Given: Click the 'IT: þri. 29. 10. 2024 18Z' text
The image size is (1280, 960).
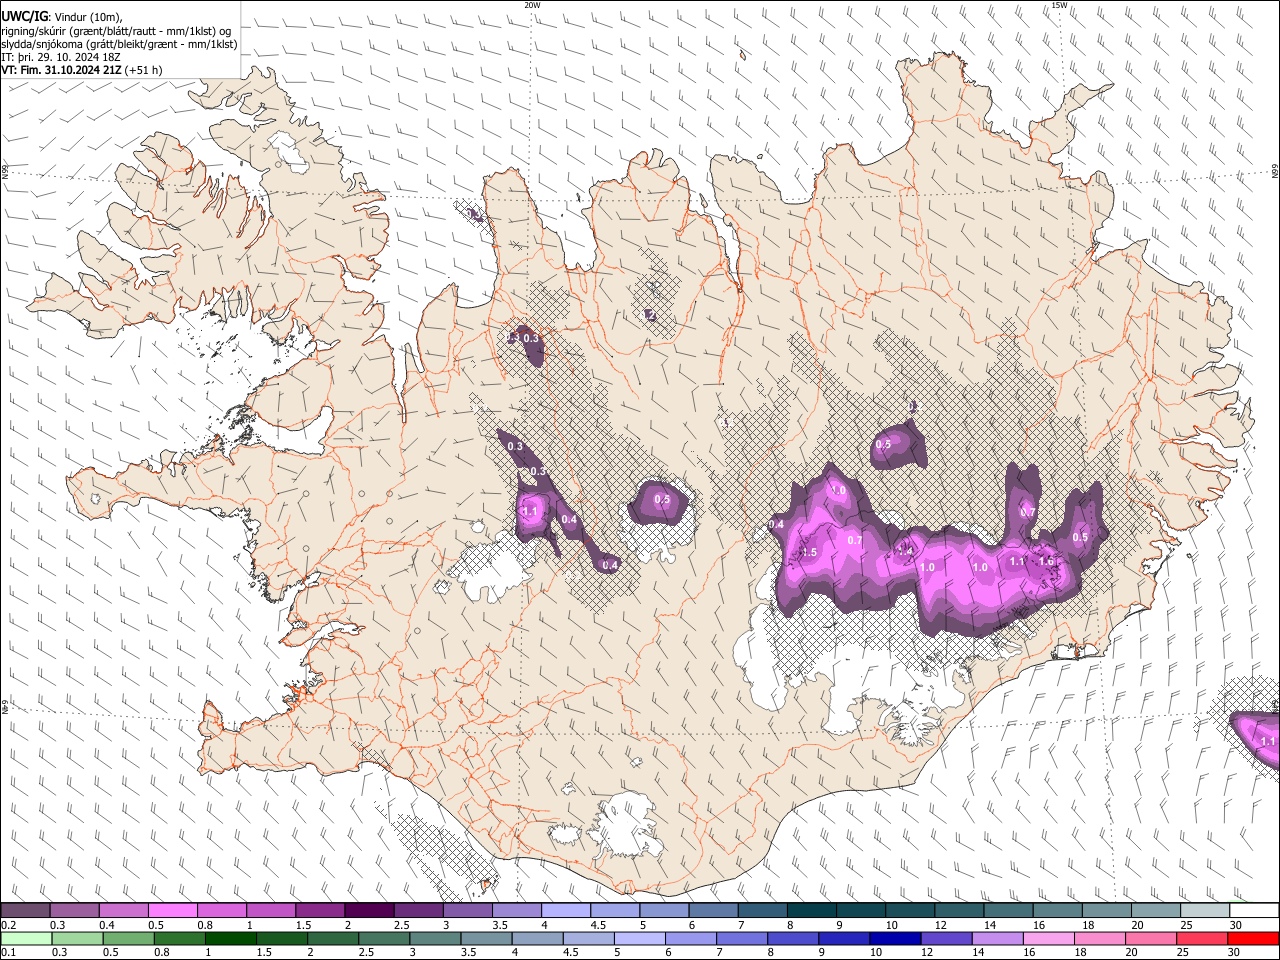Looking at the screenshot, I should tap(61, 57).
